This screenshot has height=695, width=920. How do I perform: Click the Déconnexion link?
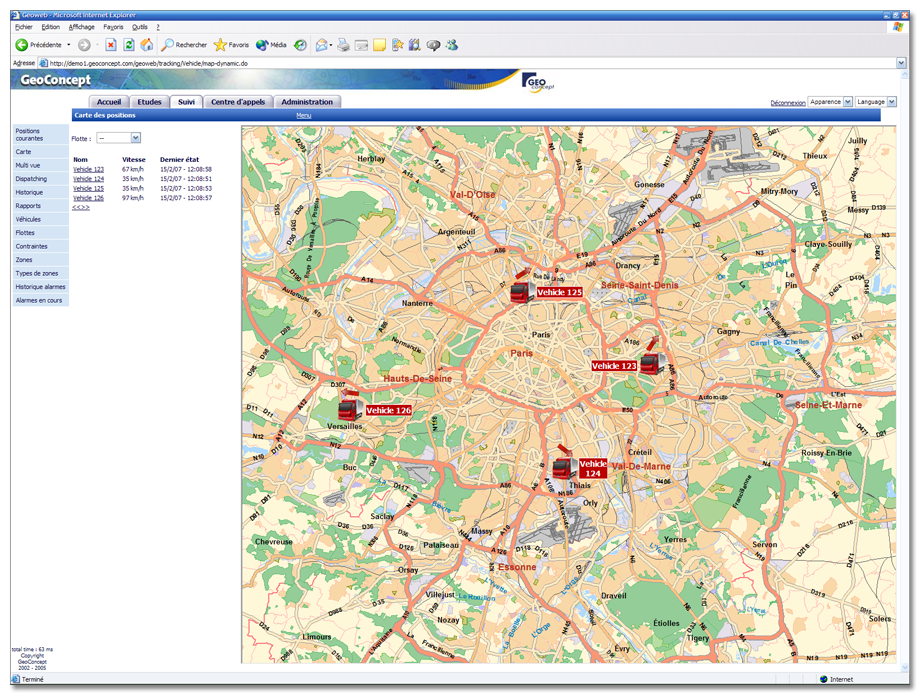[787, 103]
